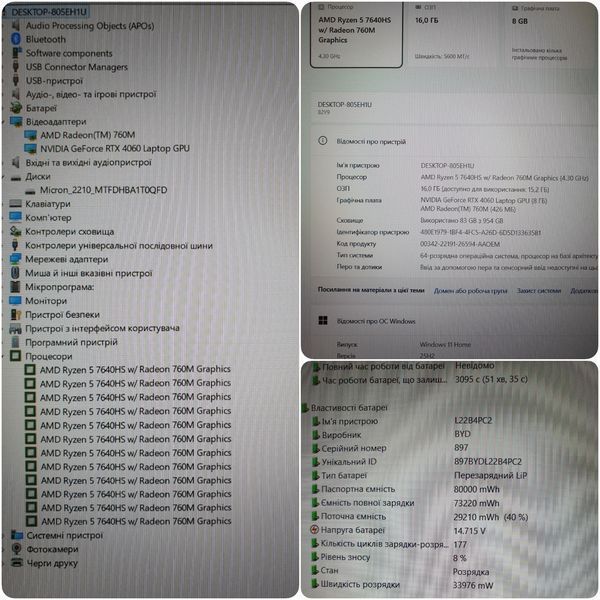Select the DESKTOP-805EH1U root node in Device Manager
This screenshot has height=600, width=600.
tap(49, 12)
